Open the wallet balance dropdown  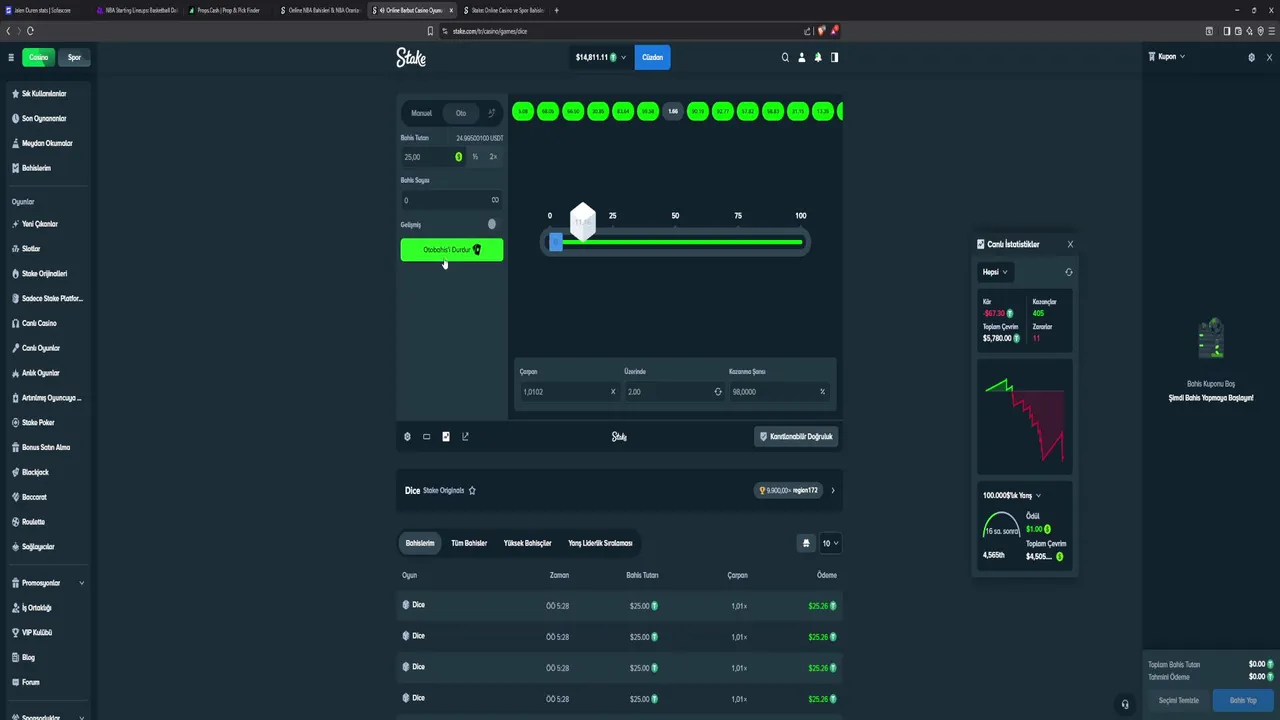click(600, 57)
